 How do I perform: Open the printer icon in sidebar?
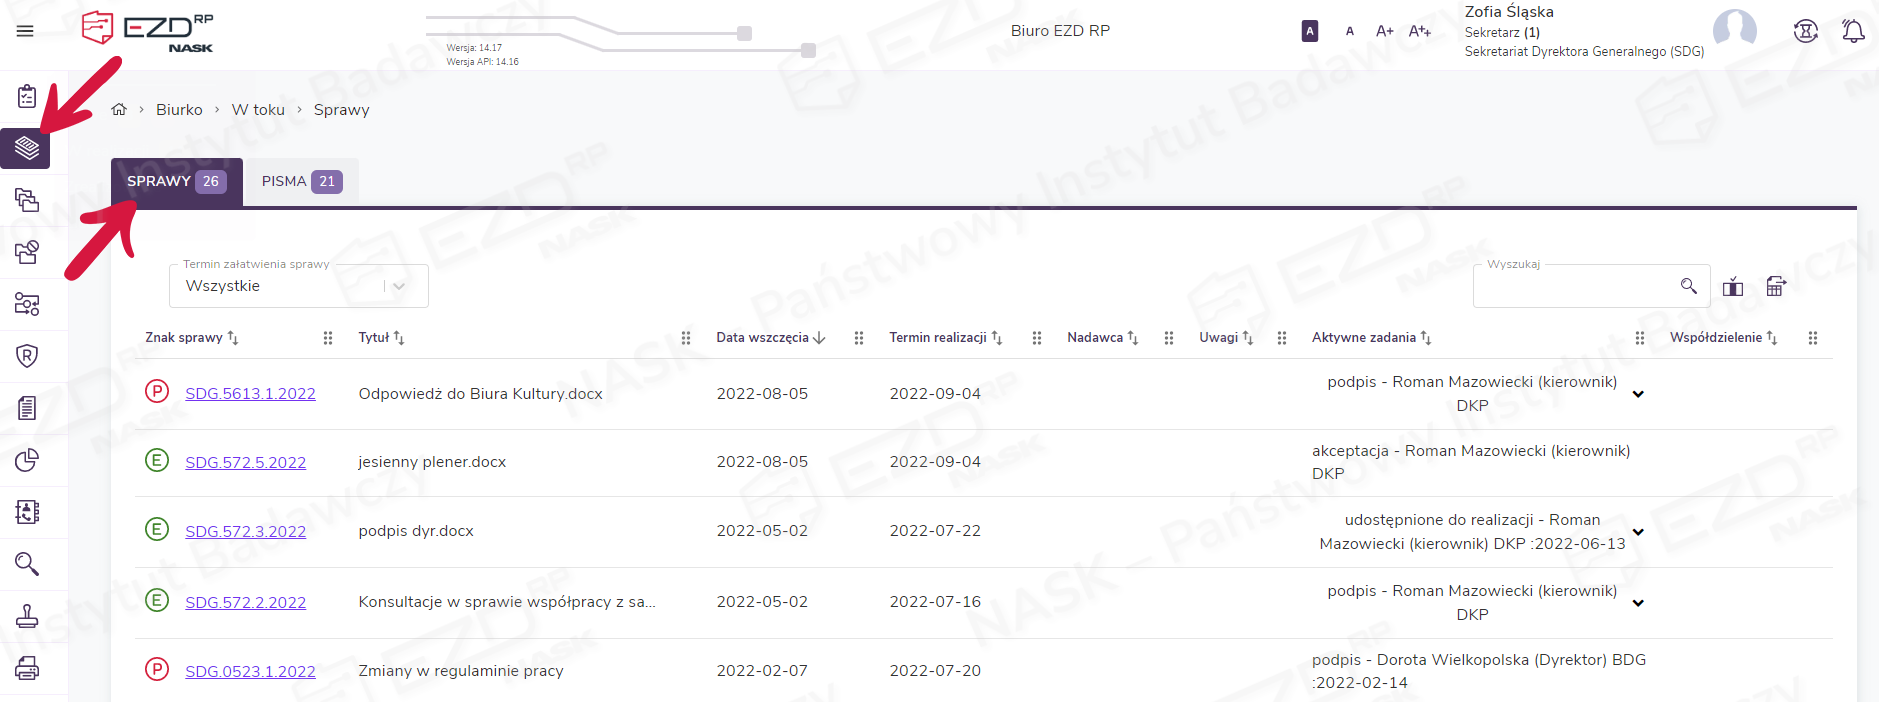[x=27, y=668]
